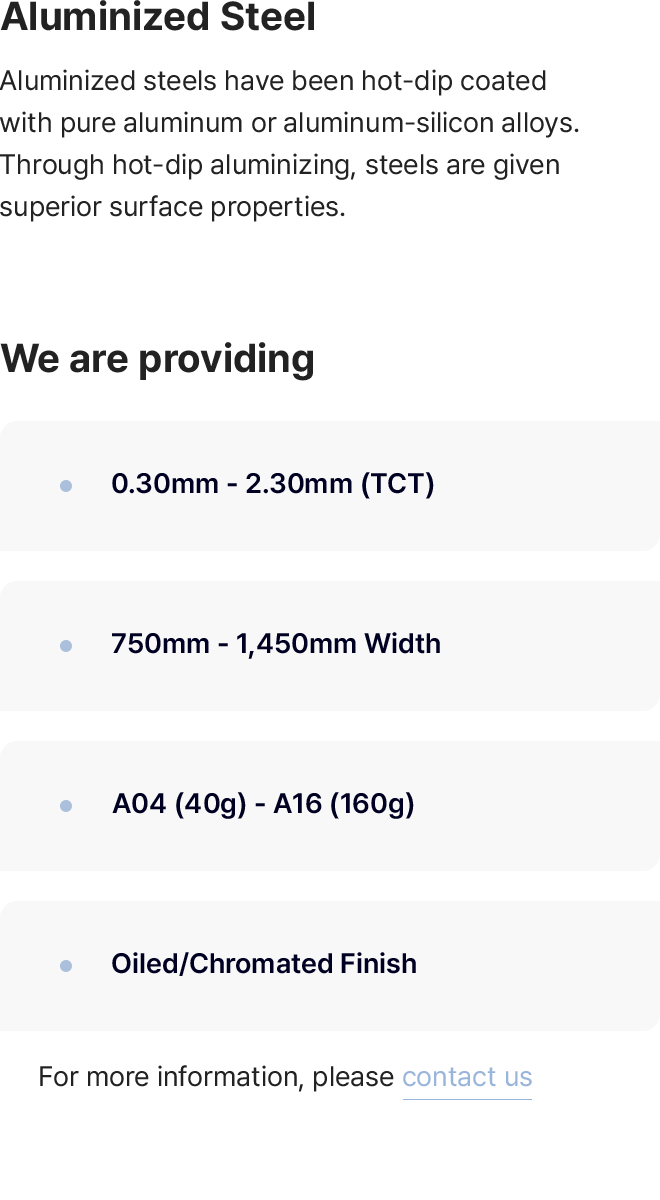Screen dimensions: 660x1200
Task: Click the bullet dot beside Oiled/Chromated Finish
Action: click(x=66, y=966)
